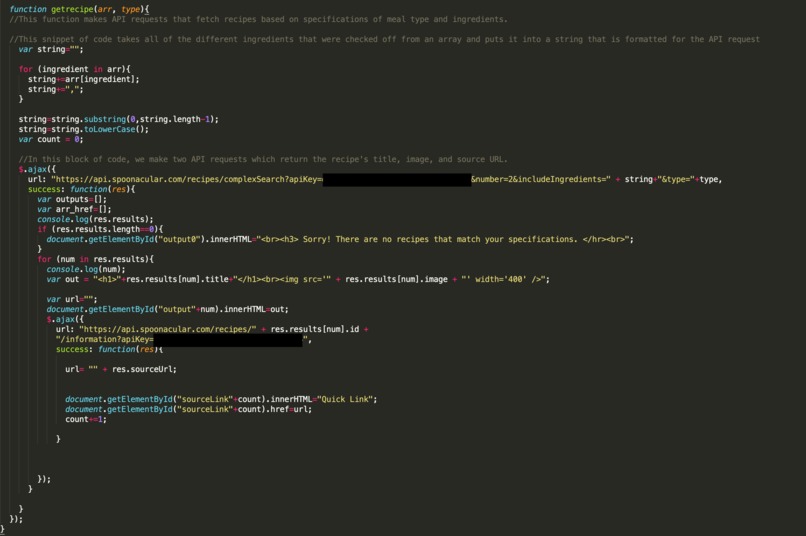
Task: Click the sourceLink line ending '.href=url;'
Action: 188,410
